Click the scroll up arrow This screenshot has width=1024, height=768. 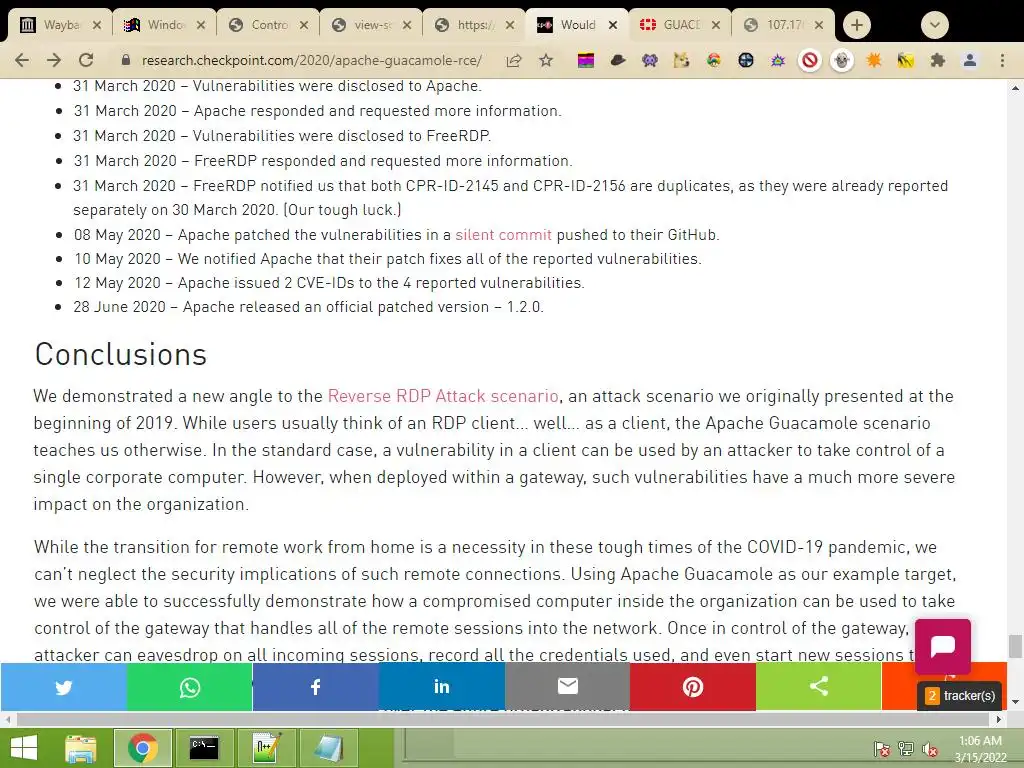click(1016, 88)
